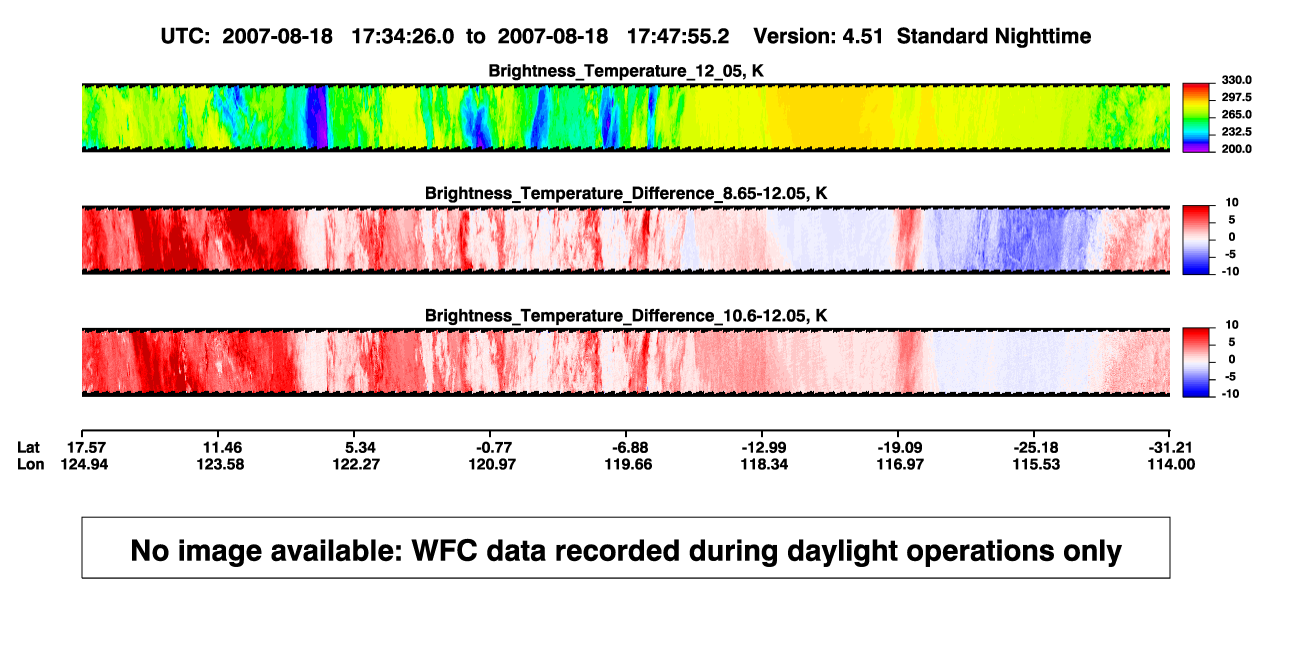Click the 8.65-12.05 difference color scale bar

pos(1197,240)
